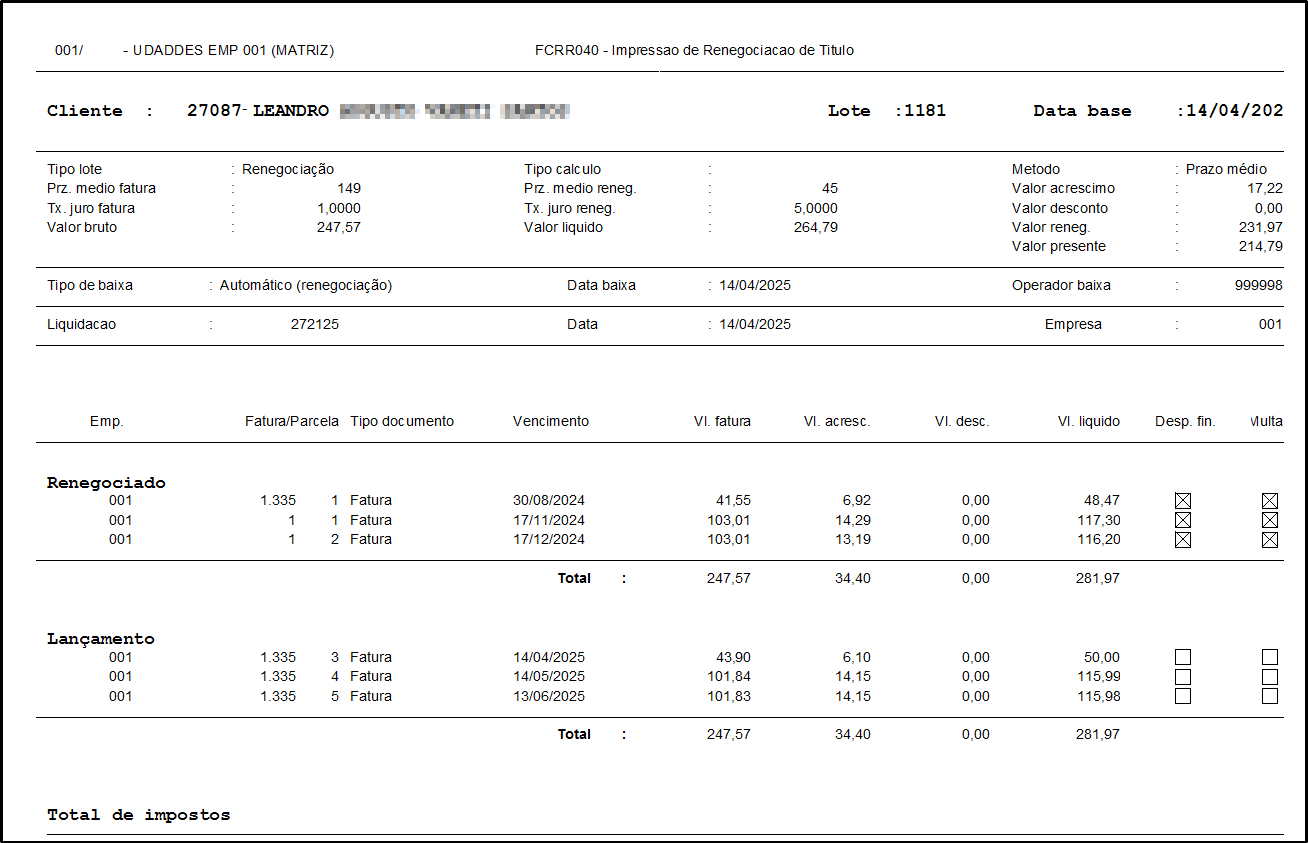Click the Data base label
Viewport: 1308px width, 843px height.
(1082, 111)
